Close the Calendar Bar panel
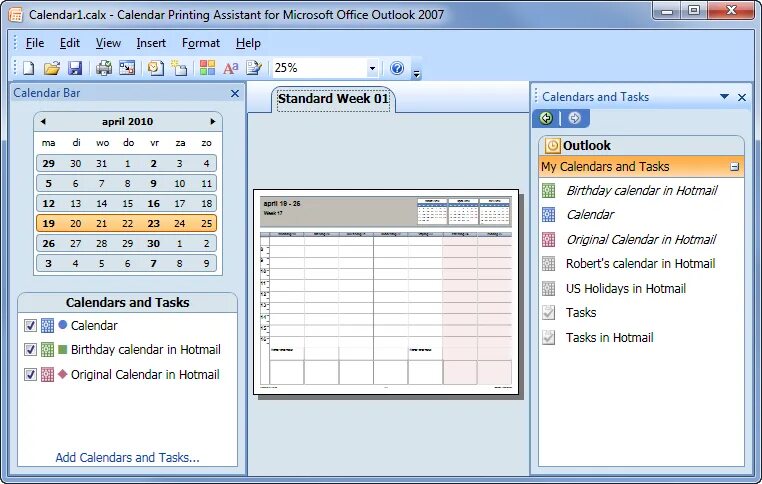Screen dimensions: 762x484 [x=235, y=93]
